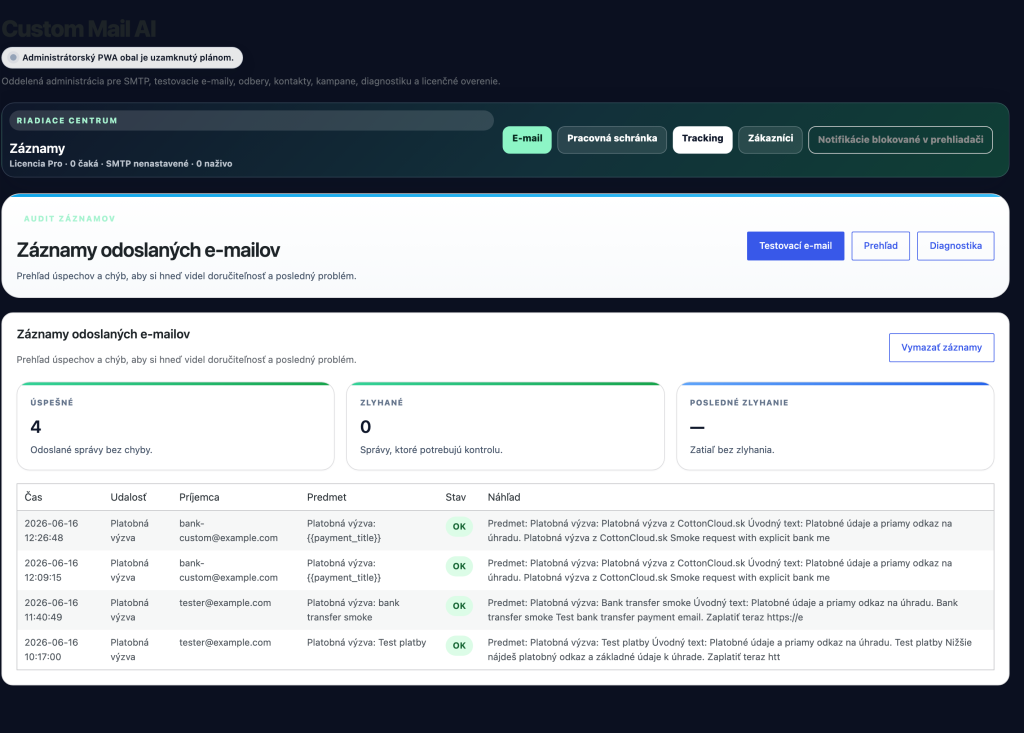Open the Zákazníci tab
The width and height of the screenshot is (1024, 733).
click(x=770, y=140)
